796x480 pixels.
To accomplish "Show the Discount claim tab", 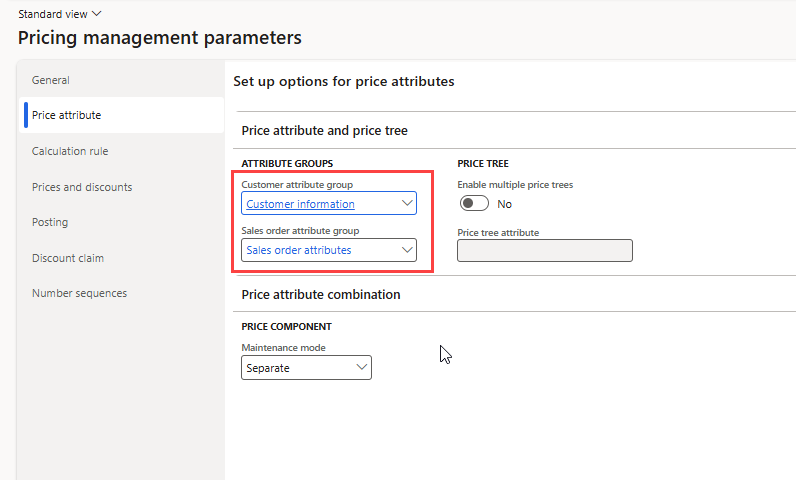I will point(68,258).
